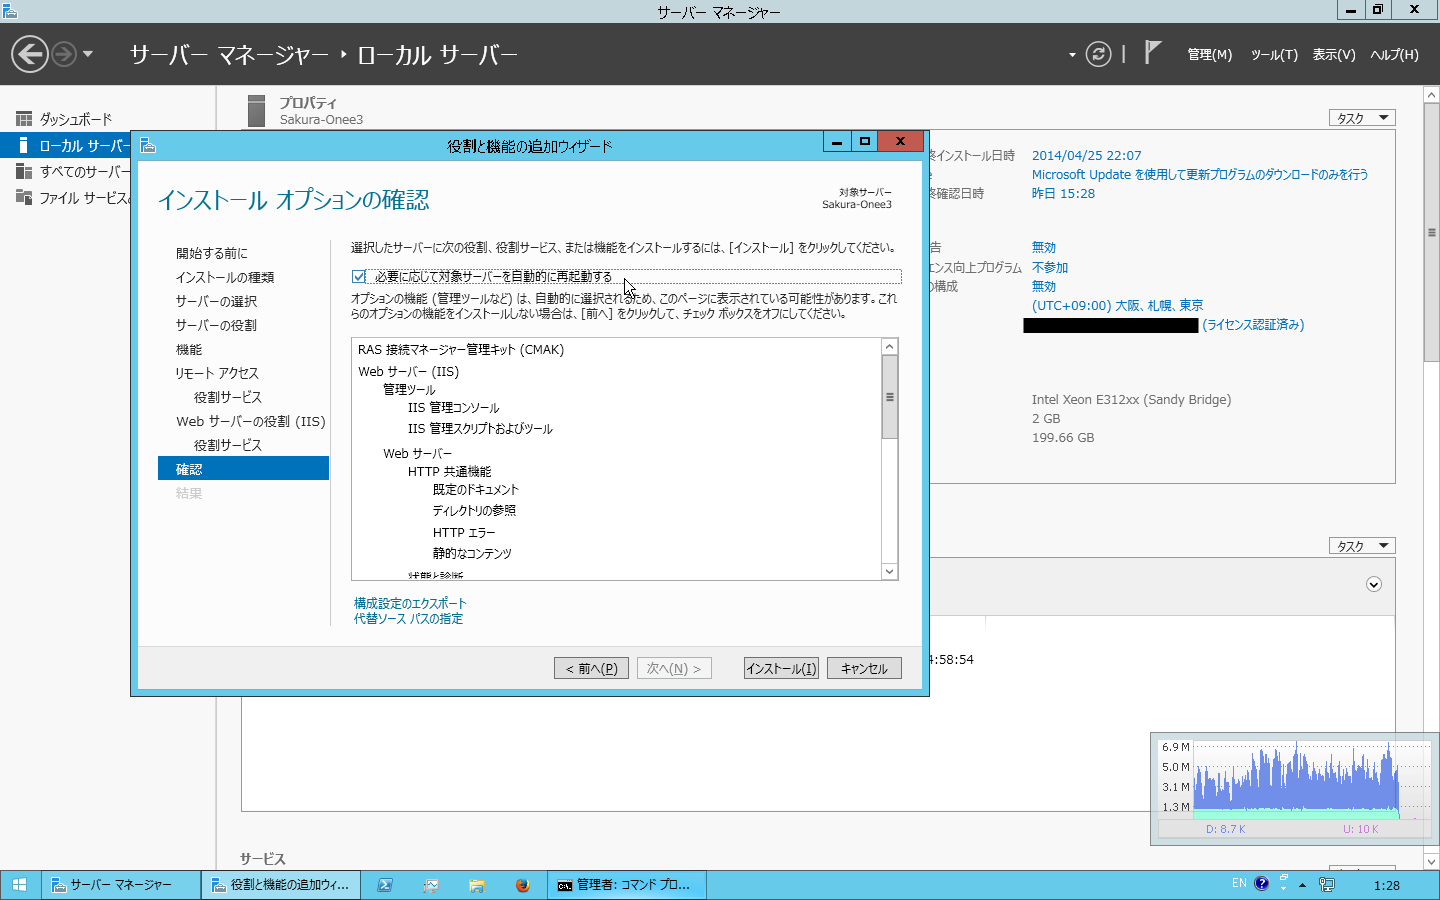Click scroll down arrow of the install list
1440x900 pixels.
coord(889,572)
